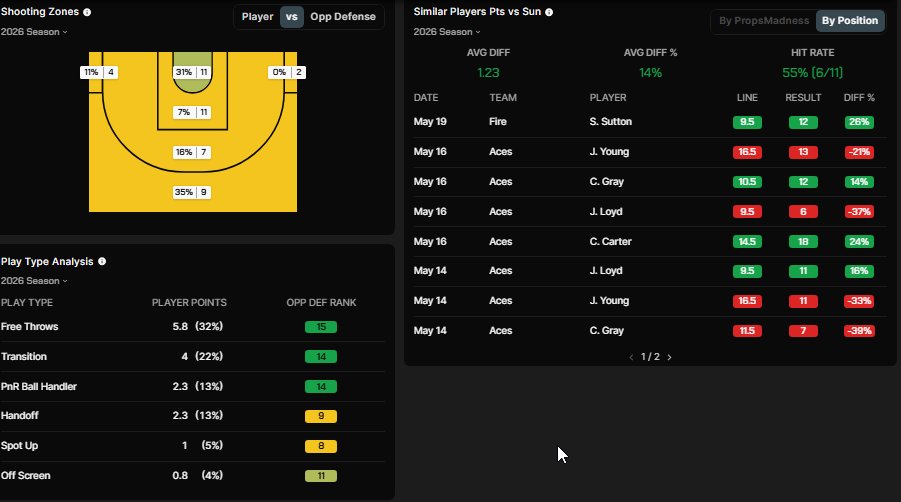Expand Similar Players 2026 Season dropdown
Viewport: 901px width, 502px height.
(x=446, y=32)
